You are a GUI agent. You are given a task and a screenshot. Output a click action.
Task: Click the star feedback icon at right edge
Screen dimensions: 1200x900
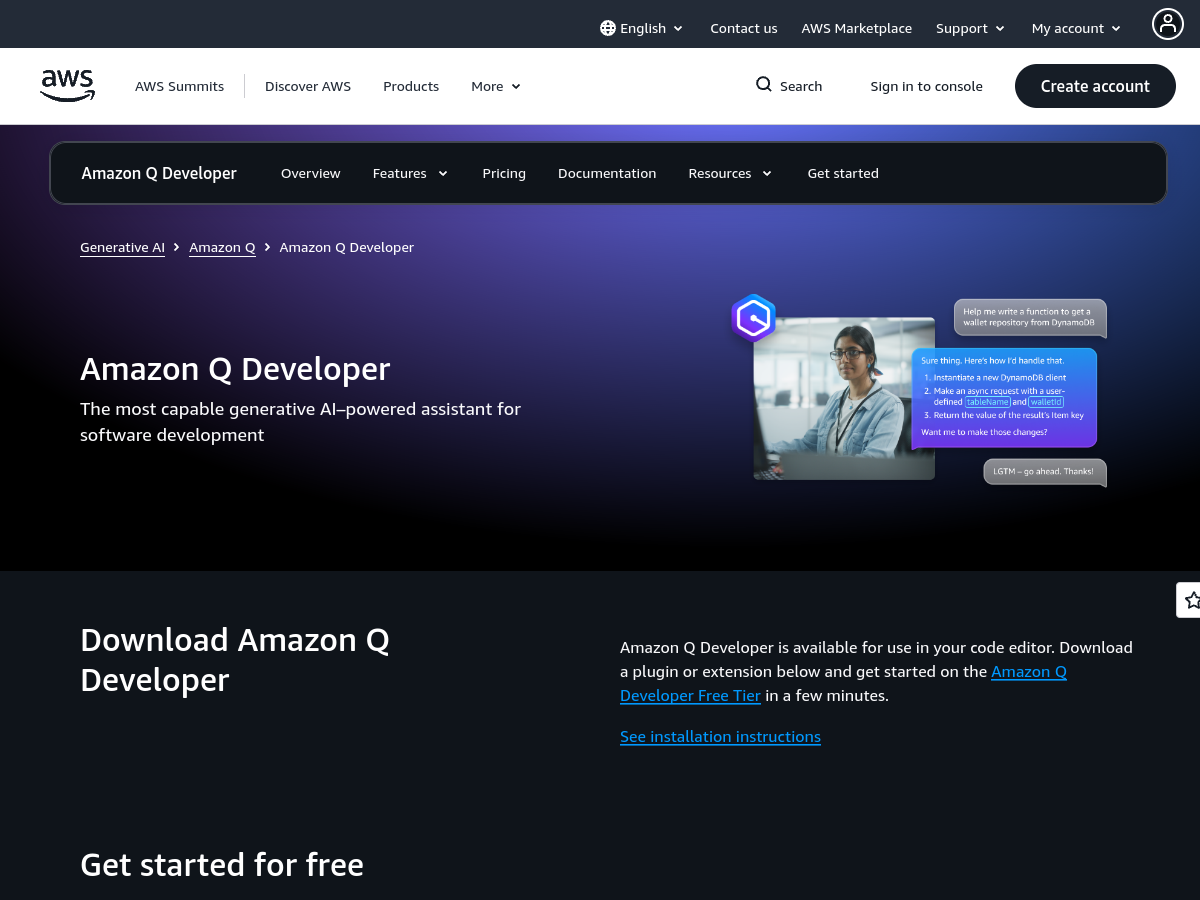1190,600
